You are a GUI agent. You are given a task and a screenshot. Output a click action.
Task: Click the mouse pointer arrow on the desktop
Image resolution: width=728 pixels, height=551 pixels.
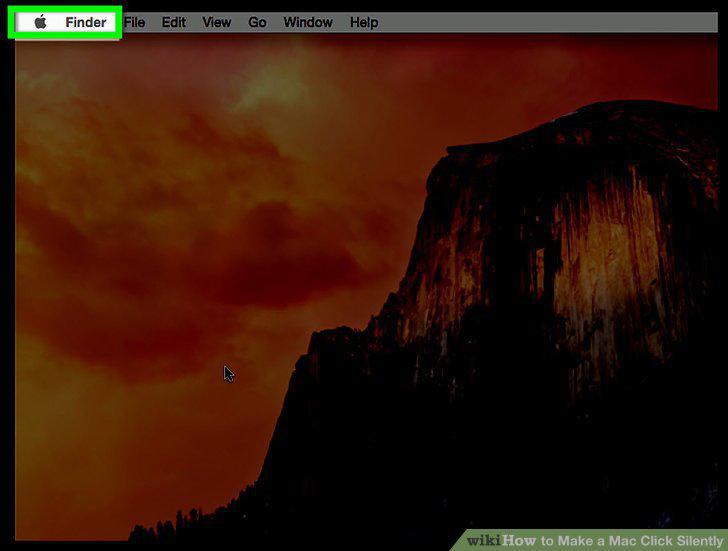click(229, 374)
